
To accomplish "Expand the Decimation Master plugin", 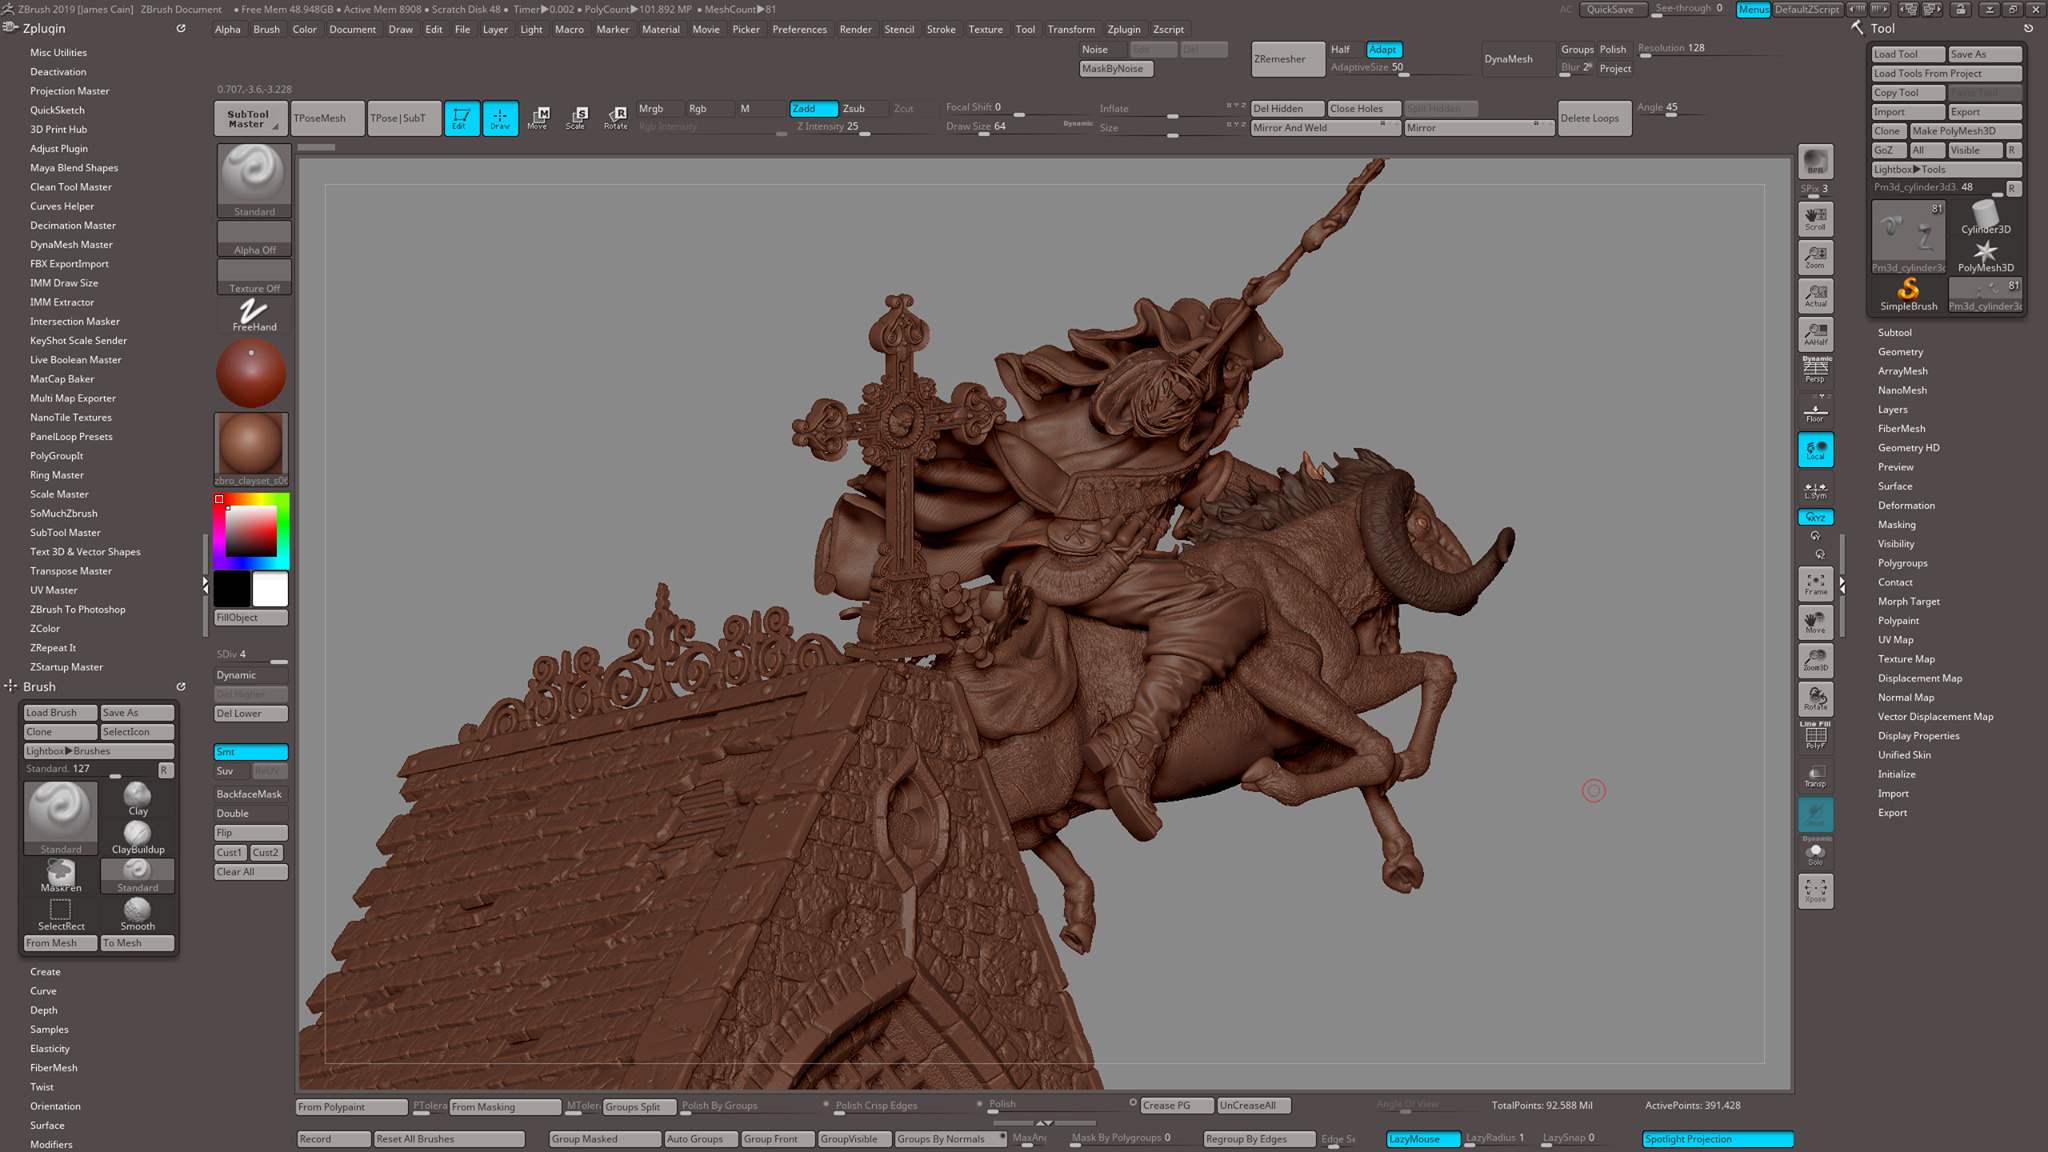I will 73,225.
